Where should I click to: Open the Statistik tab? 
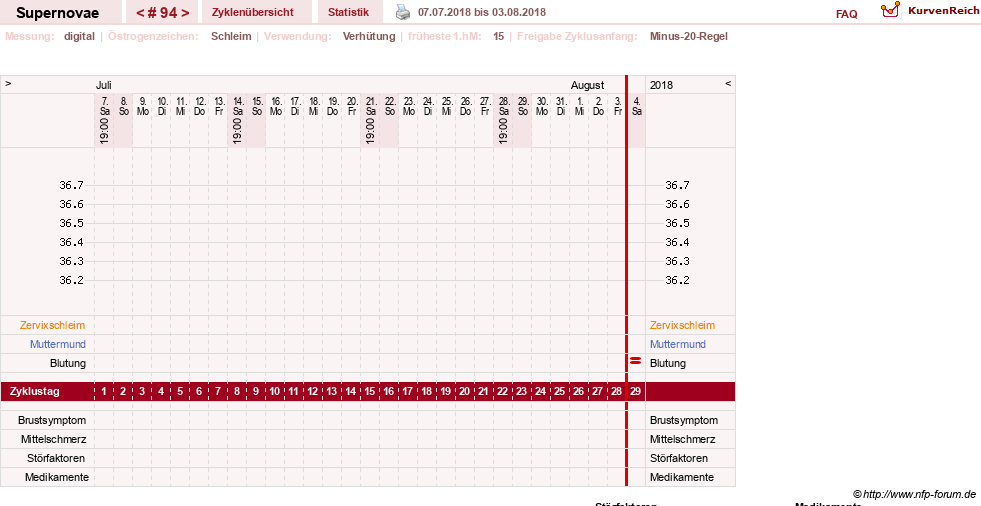coord(348,12)
